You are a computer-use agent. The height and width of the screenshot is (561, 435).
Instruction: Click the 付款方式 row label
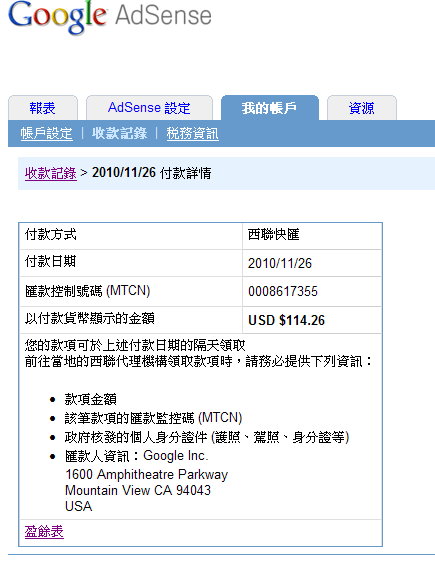[50, 235]
